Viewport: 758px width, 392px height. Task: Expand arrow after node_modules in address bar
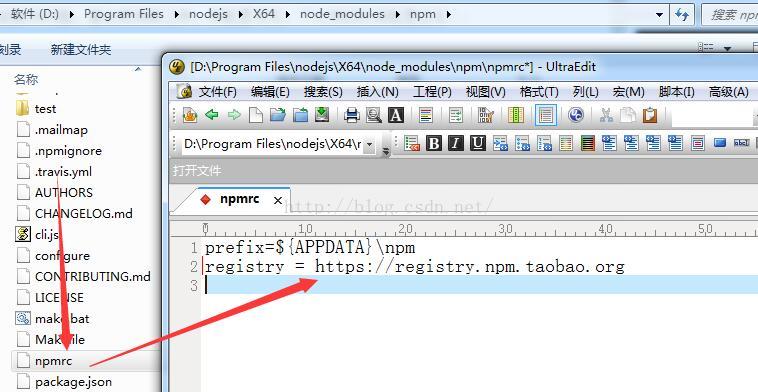pos(398,14)
